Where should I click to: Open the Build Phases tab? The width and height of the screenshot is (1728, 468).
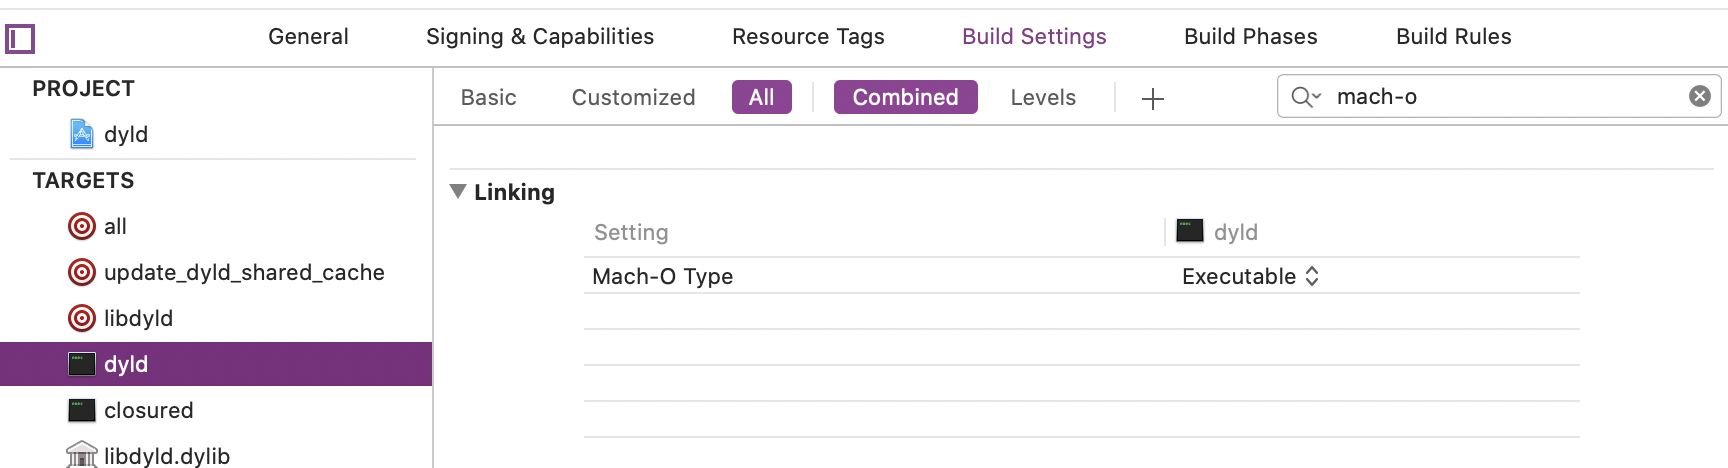(1250, 37)
